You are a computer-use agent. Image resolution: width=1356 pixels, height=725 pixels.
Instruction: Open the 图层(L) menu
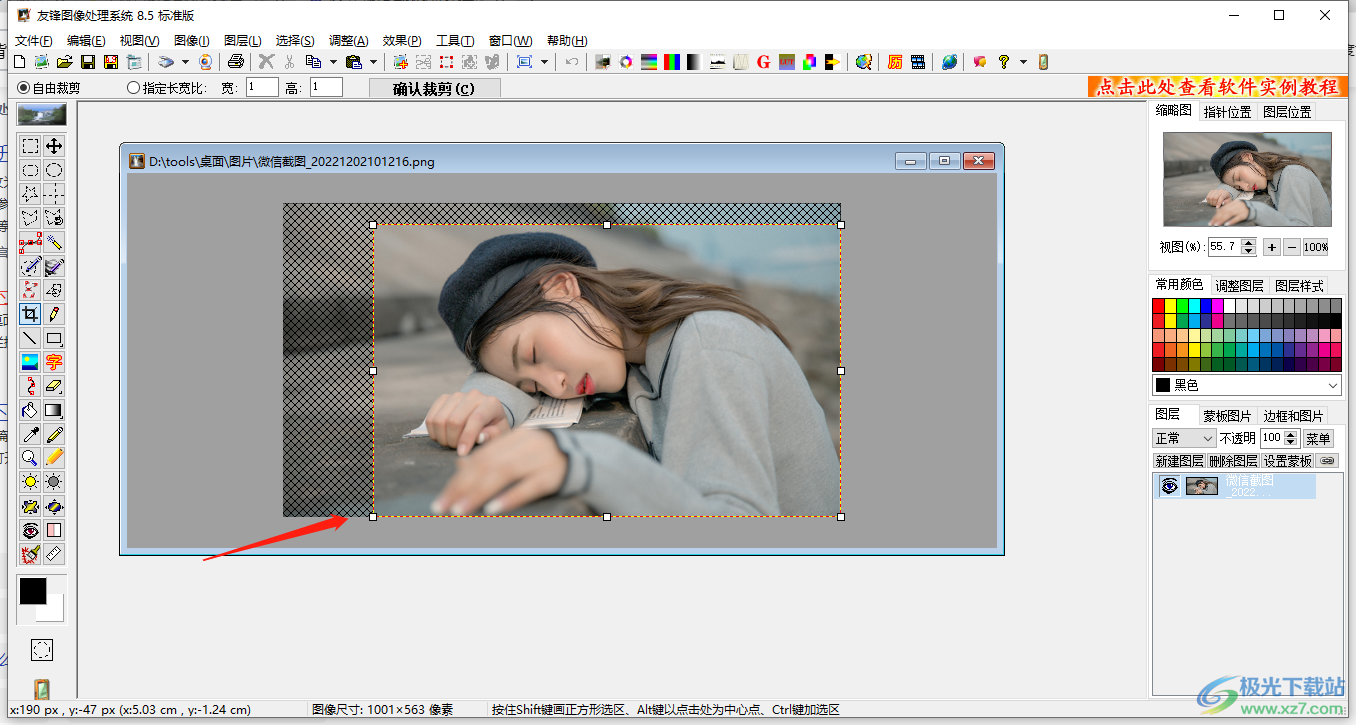tap(242, 41)
